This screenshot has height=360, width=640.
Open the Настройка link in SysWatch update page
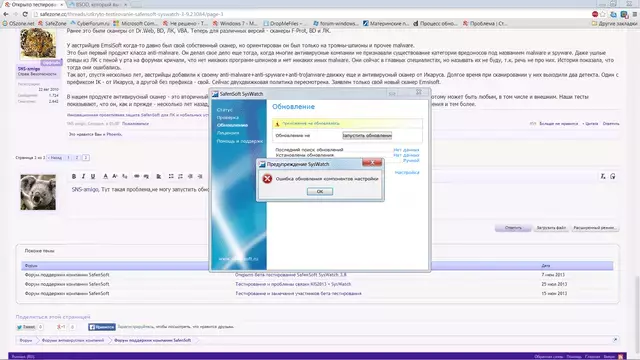[x=407, y=172]
